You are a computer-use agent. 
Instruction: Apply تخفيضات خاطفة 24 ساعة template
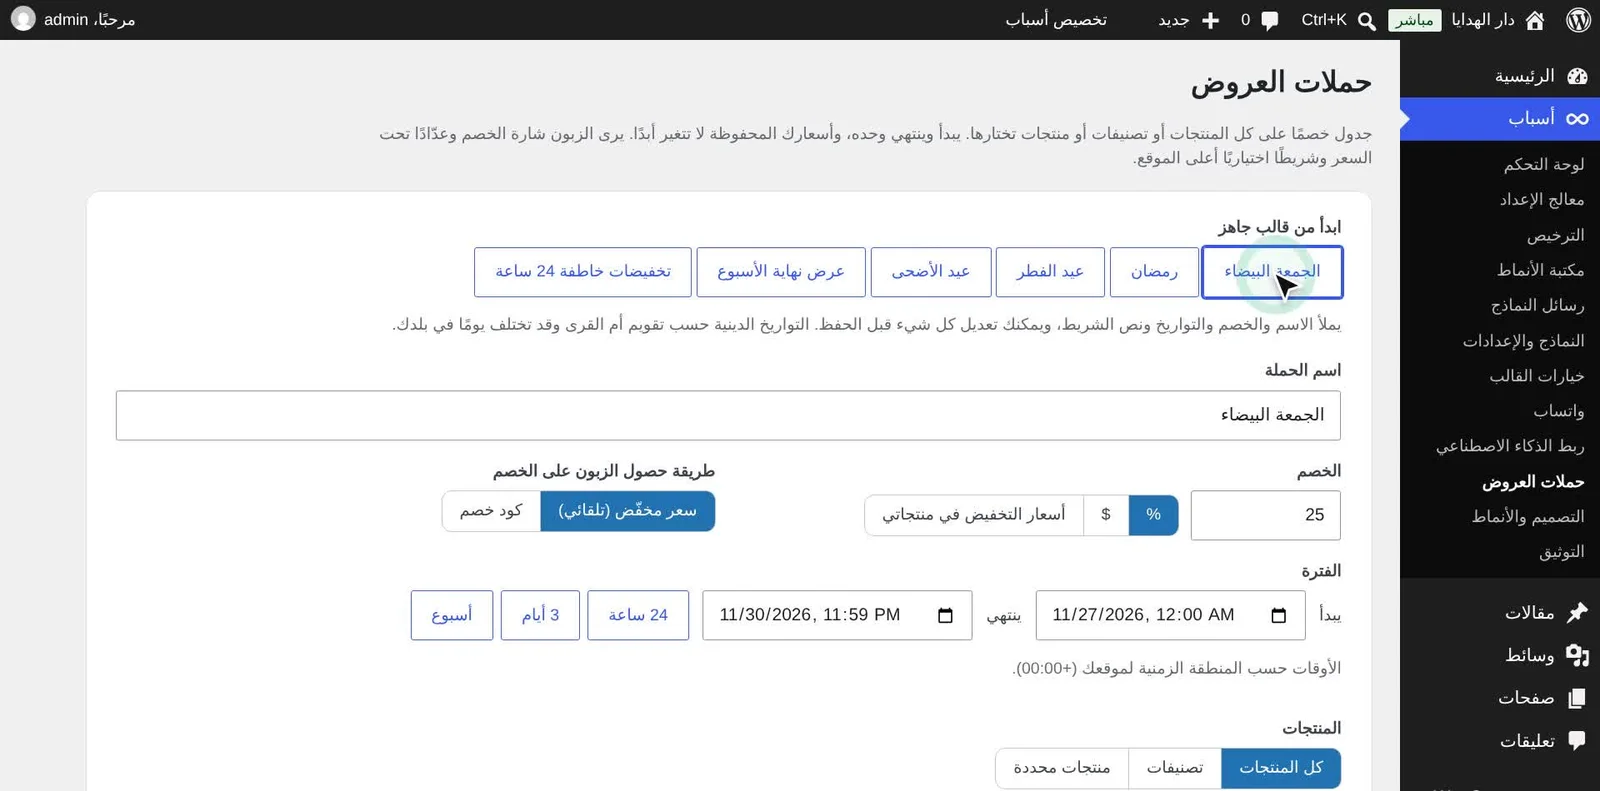(583, 272)
